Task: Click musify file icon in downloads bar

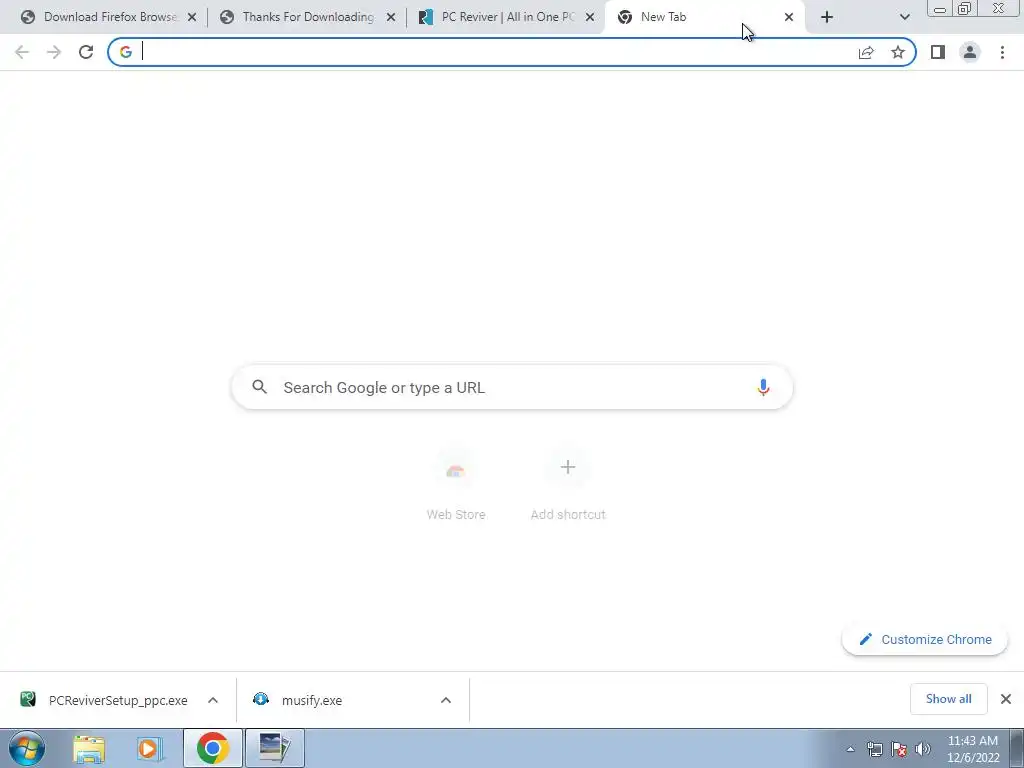Action: [x=261, y=699]
